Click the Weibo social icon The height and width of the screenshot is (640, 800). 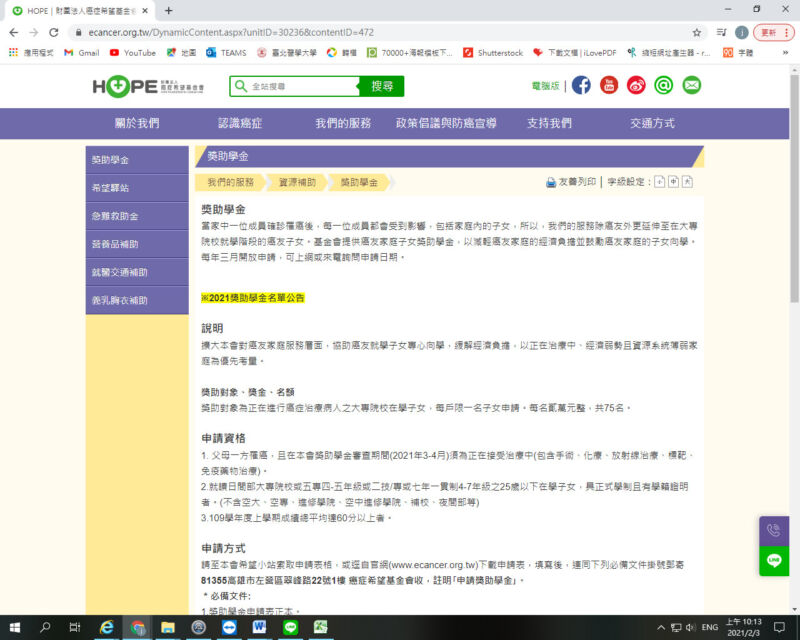click(636, 86)
